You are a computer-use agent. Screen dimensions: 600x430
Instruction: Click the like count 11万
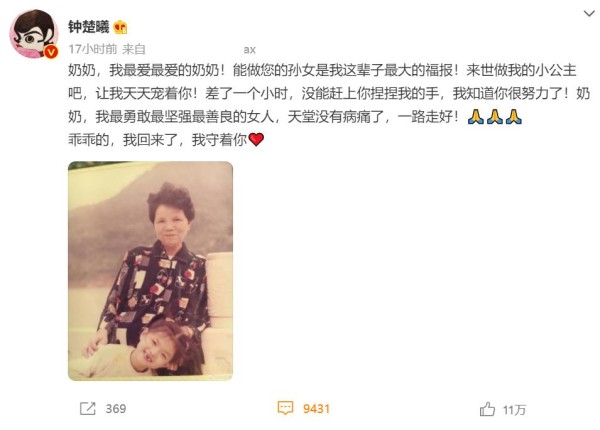point(514,410)
